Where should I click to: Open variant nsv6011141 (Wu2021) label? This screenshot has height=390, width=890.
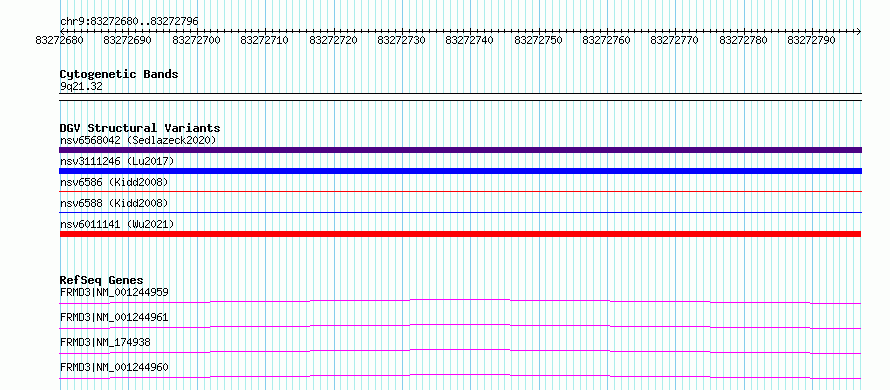tap(117, 224)
